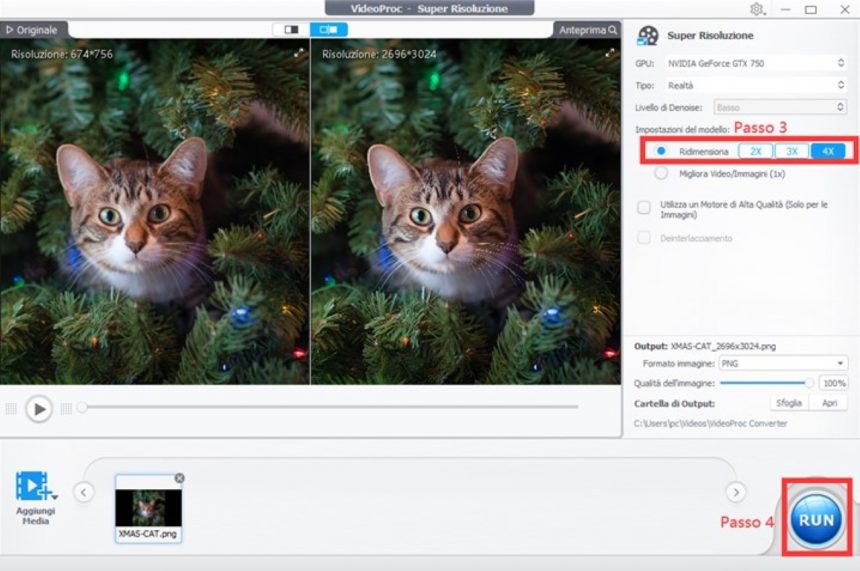Click Sfoglia to browse output folder
Viewport: 860px width, 571px height.
789,403
